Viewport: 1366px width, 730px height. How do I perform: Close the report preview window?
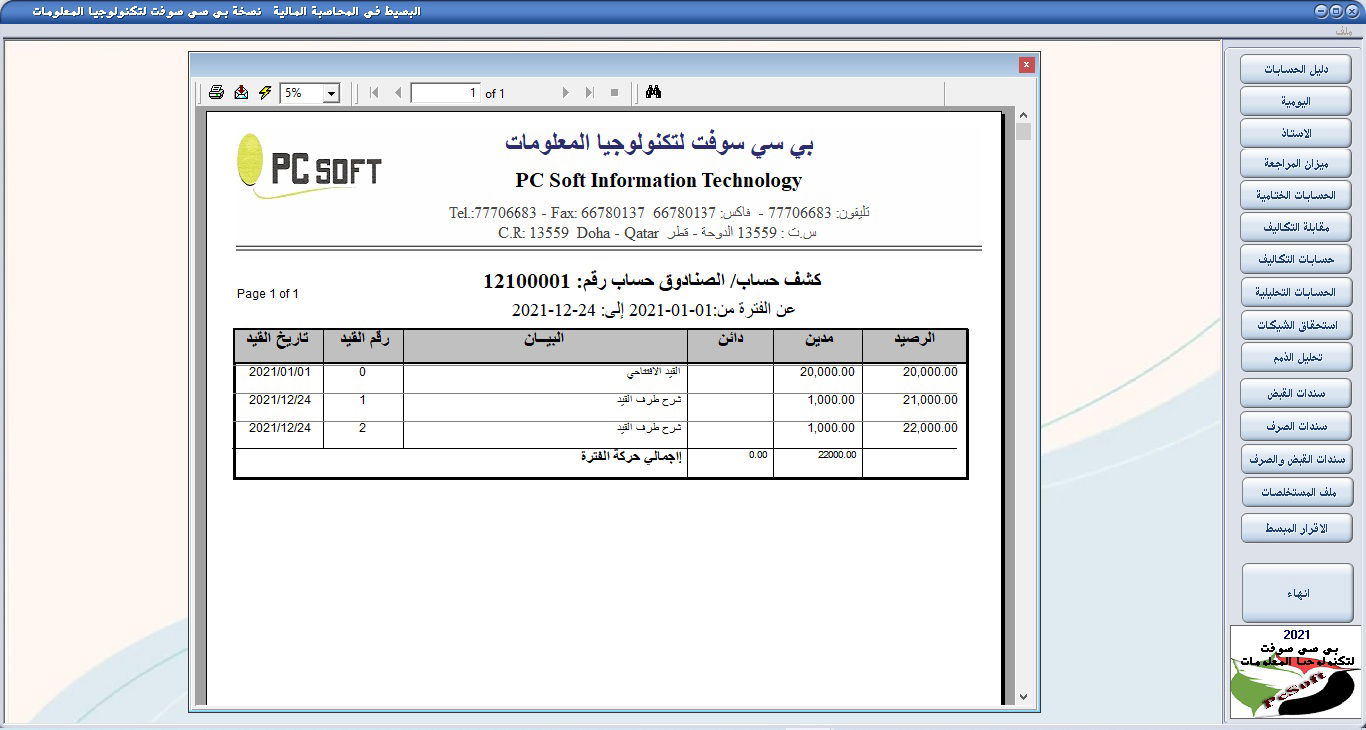coord(1026,65)
